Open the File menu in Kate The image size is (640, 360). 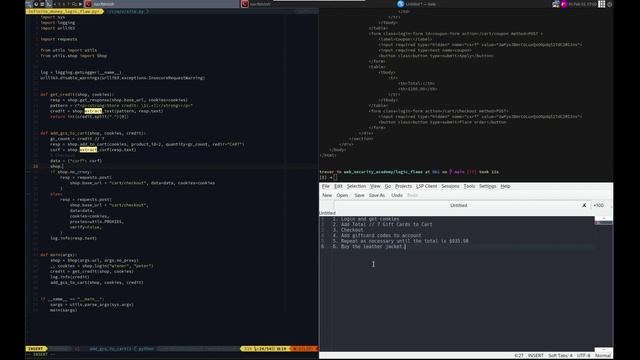point(326,186)
